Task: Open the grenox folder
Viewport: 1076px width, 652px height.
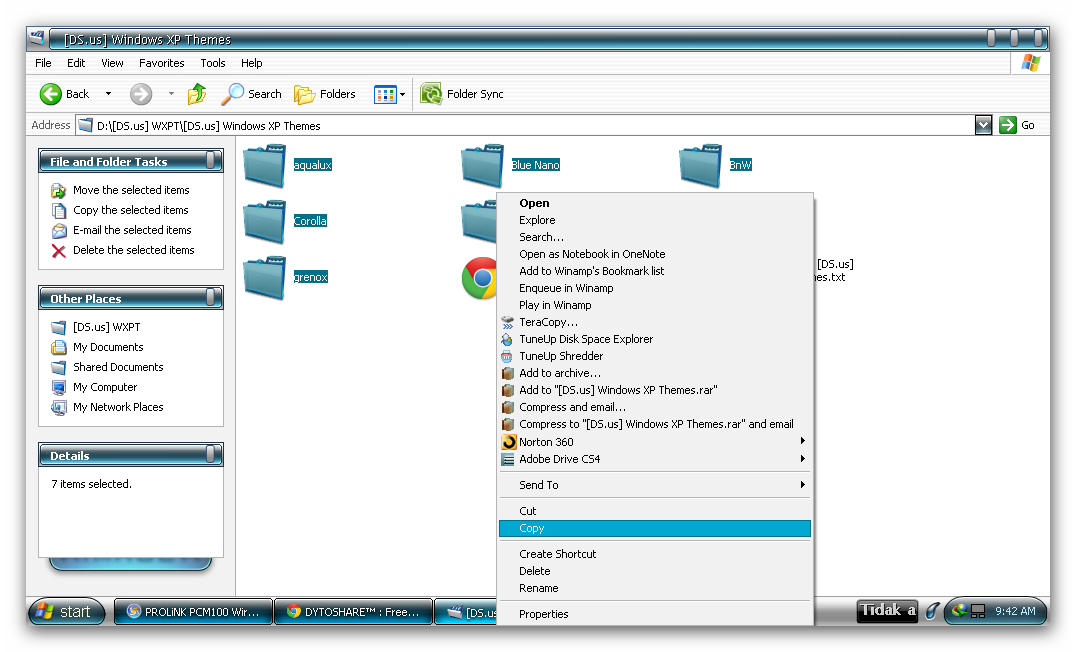Action: point(264,276)
